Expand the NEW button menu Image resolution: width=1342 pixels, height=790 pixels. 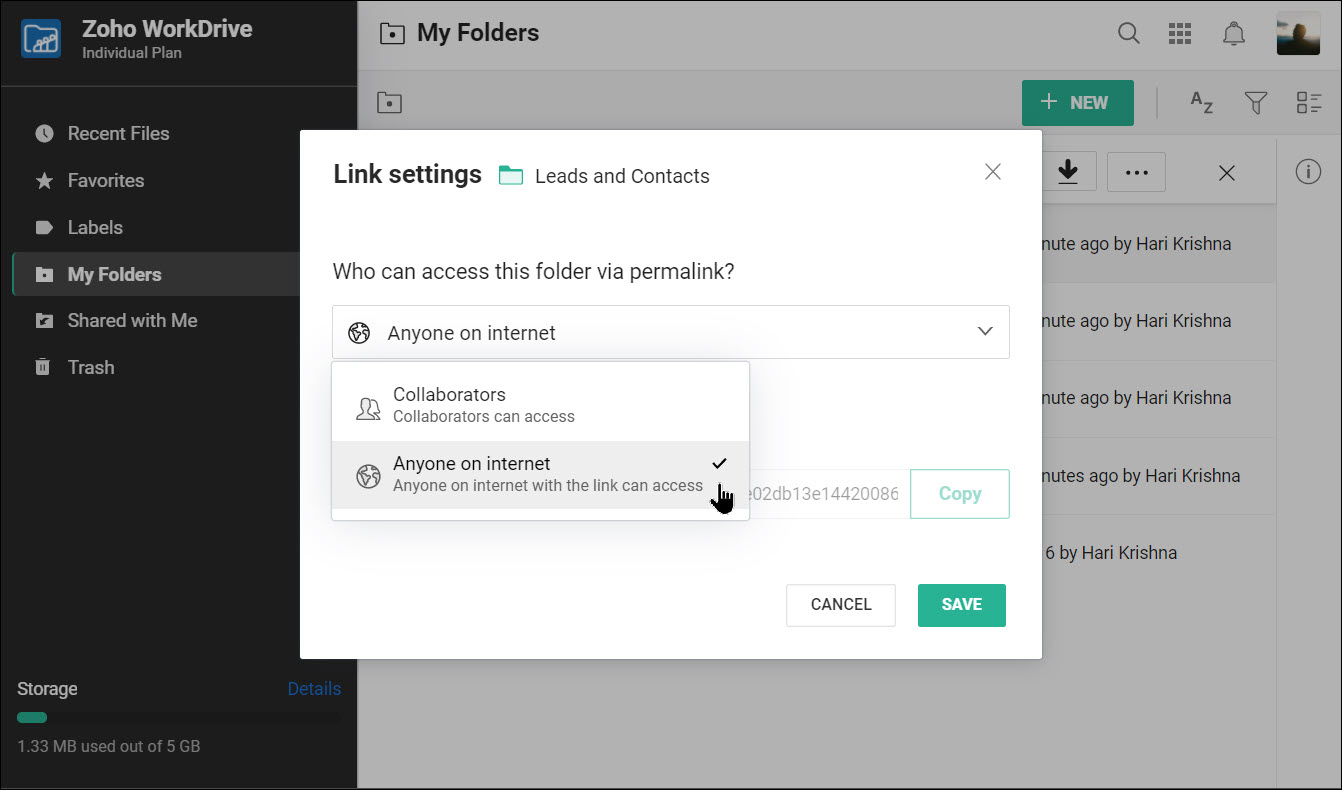[1077, 102]
